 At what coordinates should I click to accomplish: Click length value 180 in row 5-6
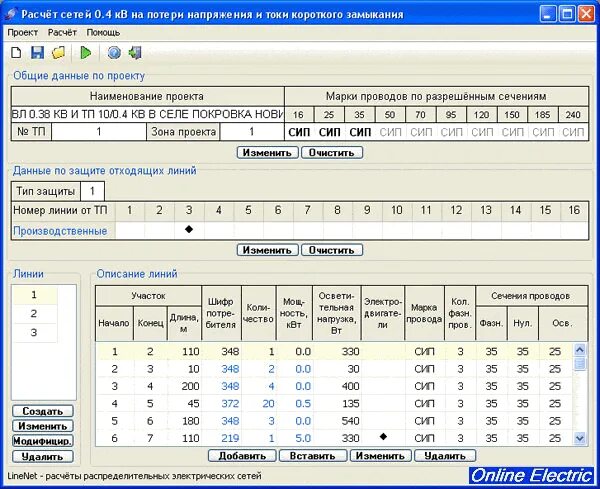tap(190, 421)
